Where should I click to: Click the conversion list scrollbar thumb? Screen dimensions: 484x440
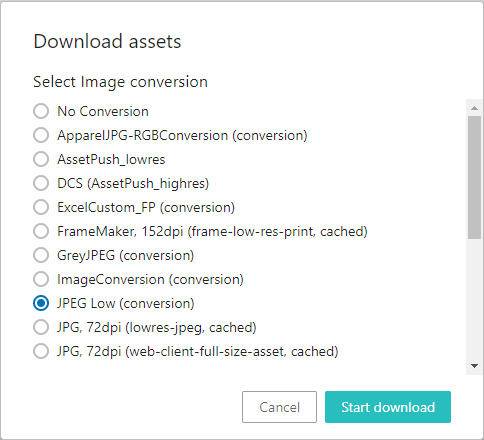tap(474, 177)
